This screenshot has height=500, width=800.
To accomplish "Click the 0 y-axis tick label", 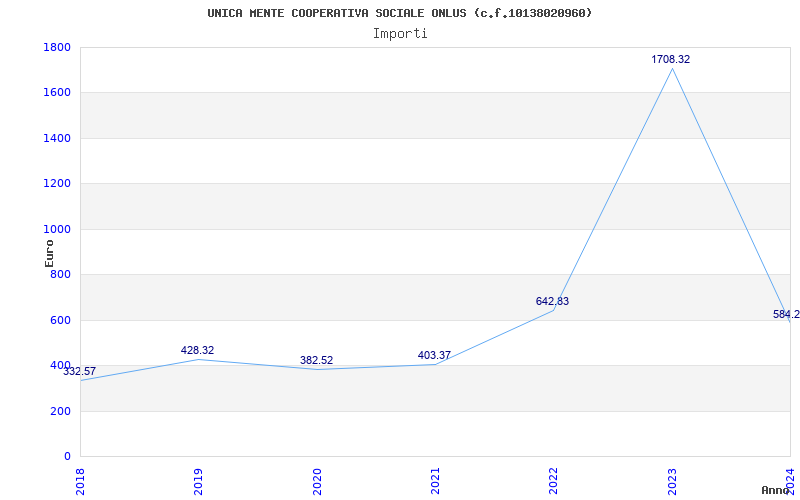I will pos(67,457).
